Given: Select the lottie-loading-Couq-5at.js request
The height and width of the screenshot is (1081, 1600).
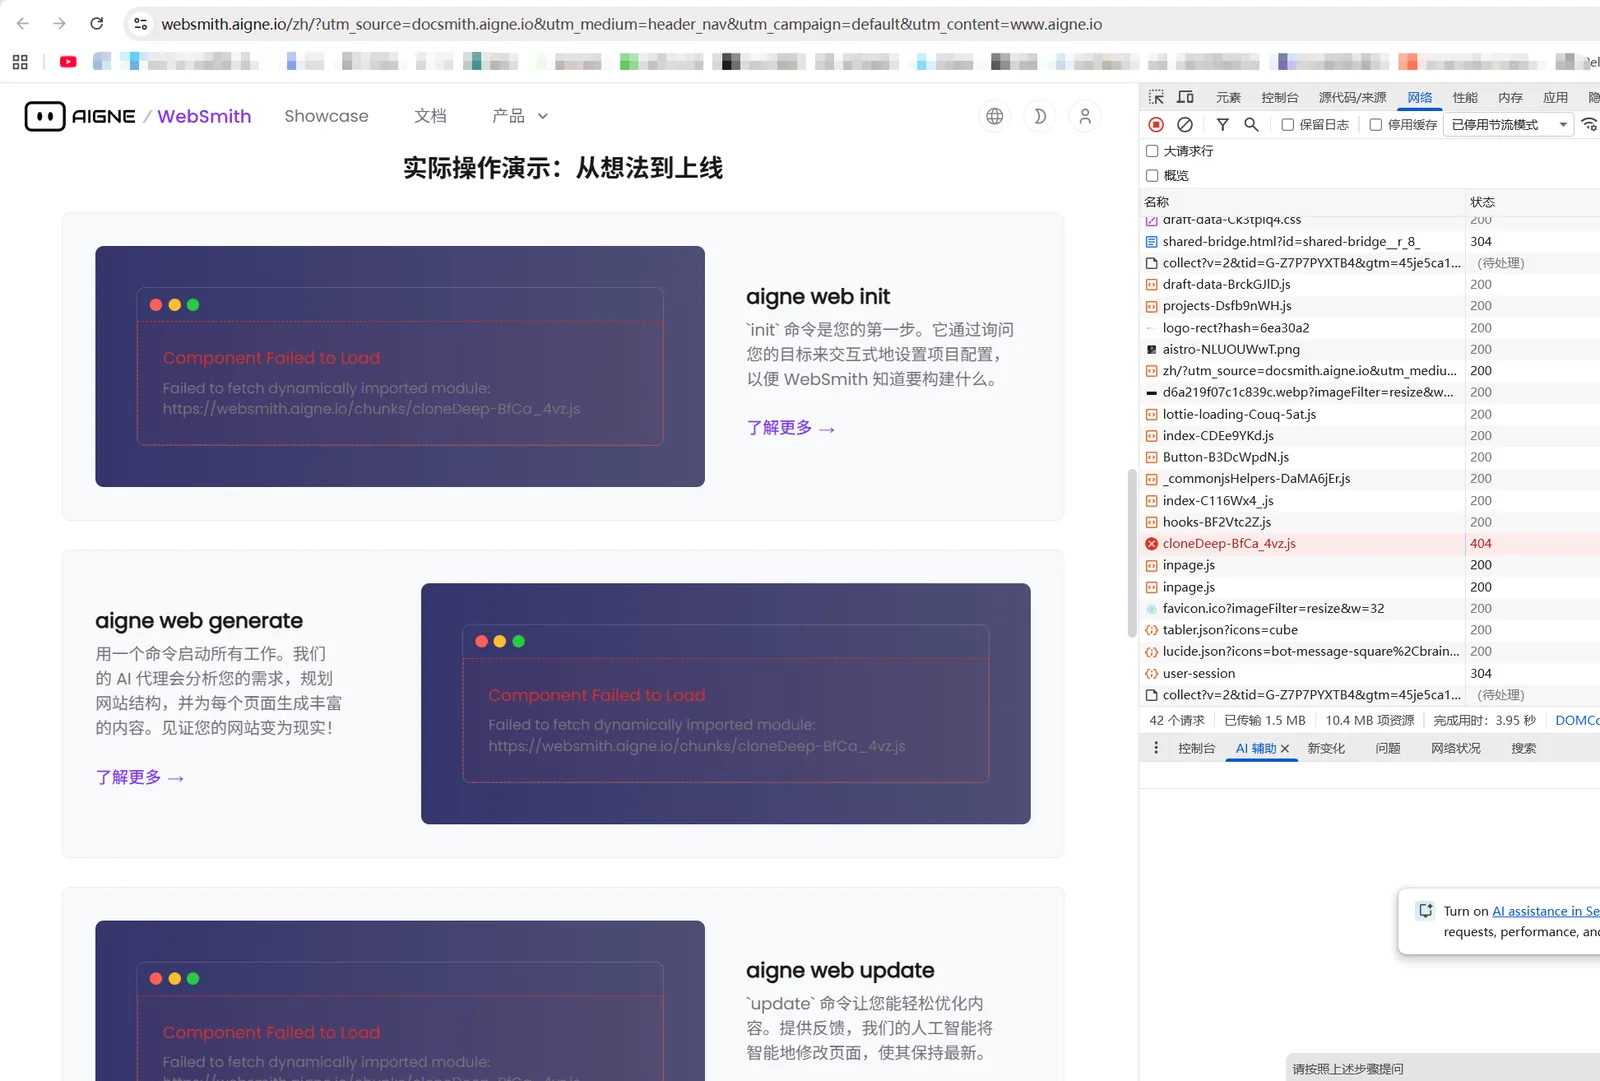Looking at the screenshot, I should pos(1370,414).
